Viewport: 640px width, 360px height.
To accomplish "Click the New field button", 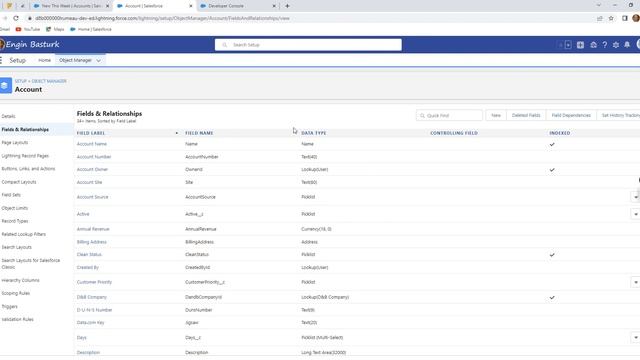I will [x=496, y=116].
